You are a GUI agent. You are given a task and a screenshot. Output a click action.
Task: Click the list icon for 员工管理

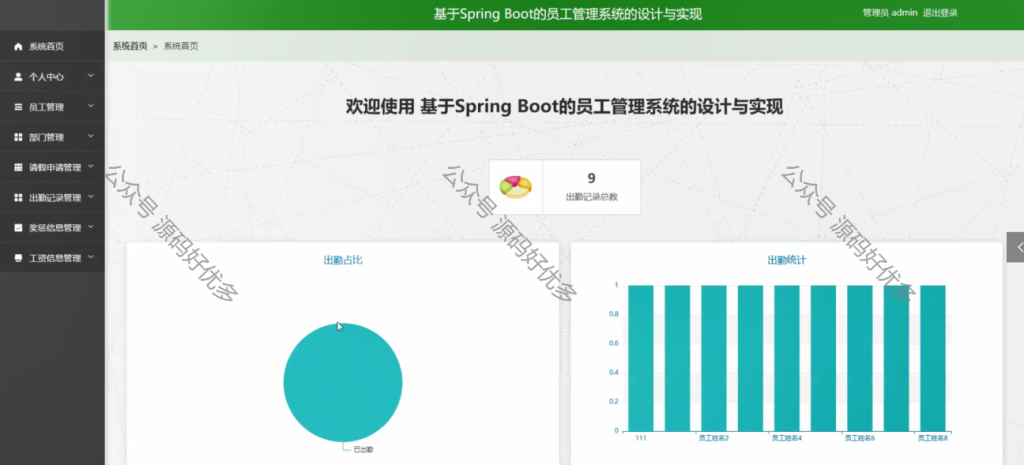point(18,107)
